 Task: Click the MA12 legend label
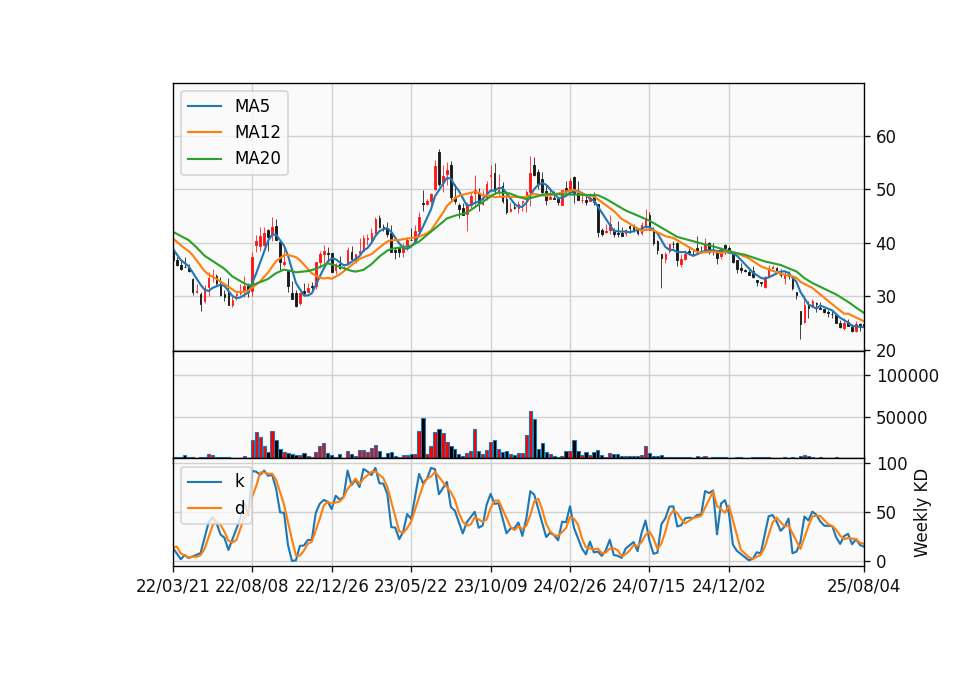[257, 132]
